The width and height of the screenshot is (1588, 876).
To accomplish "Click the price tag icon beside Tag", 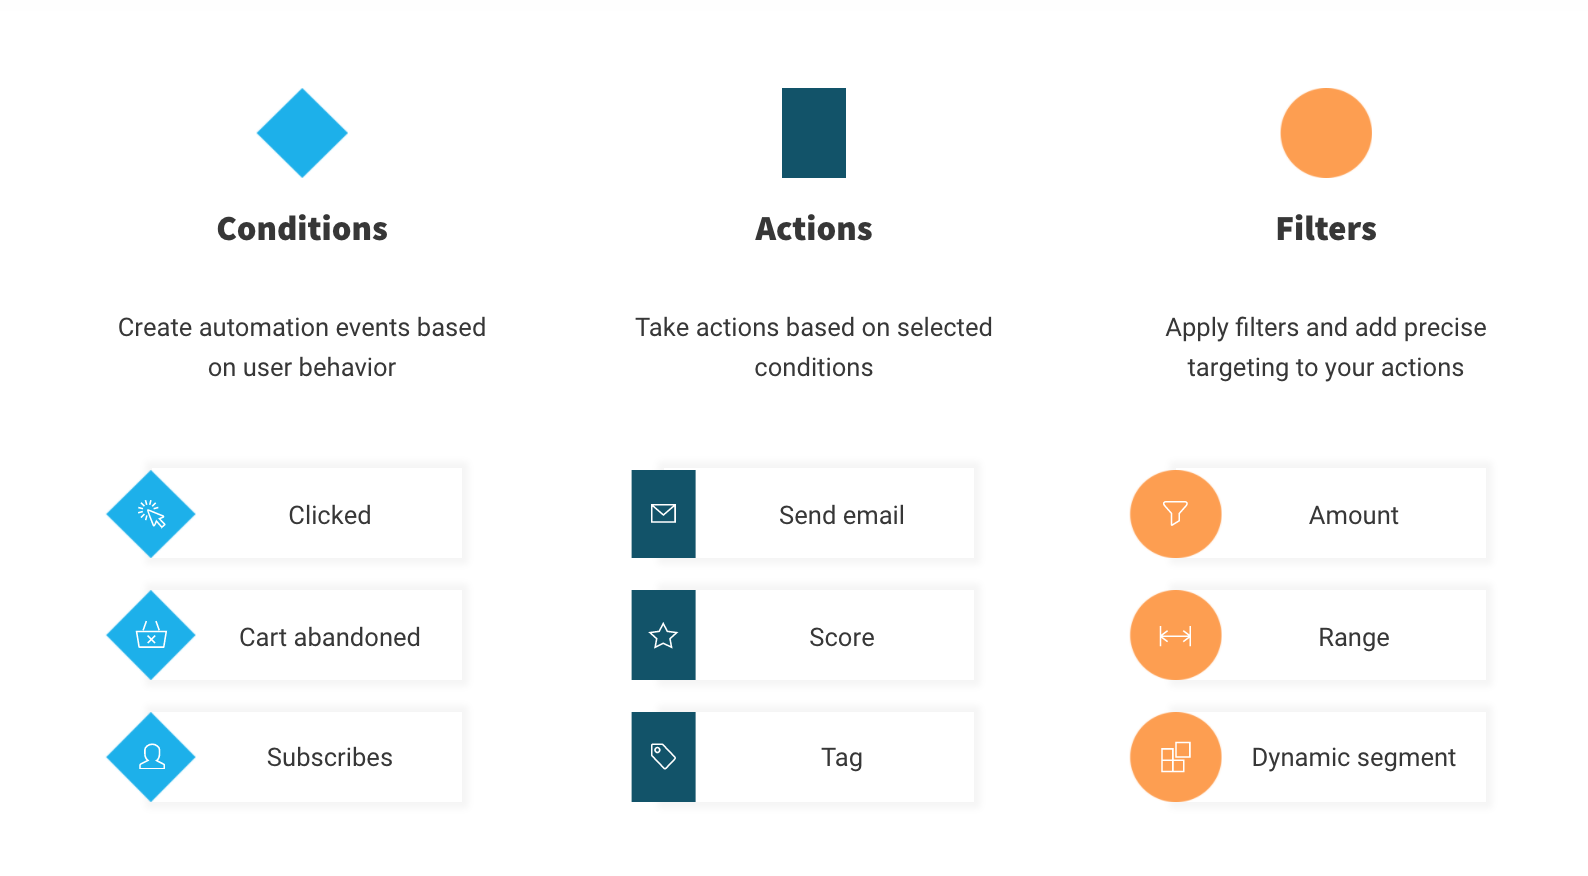I will click(663, 757).
